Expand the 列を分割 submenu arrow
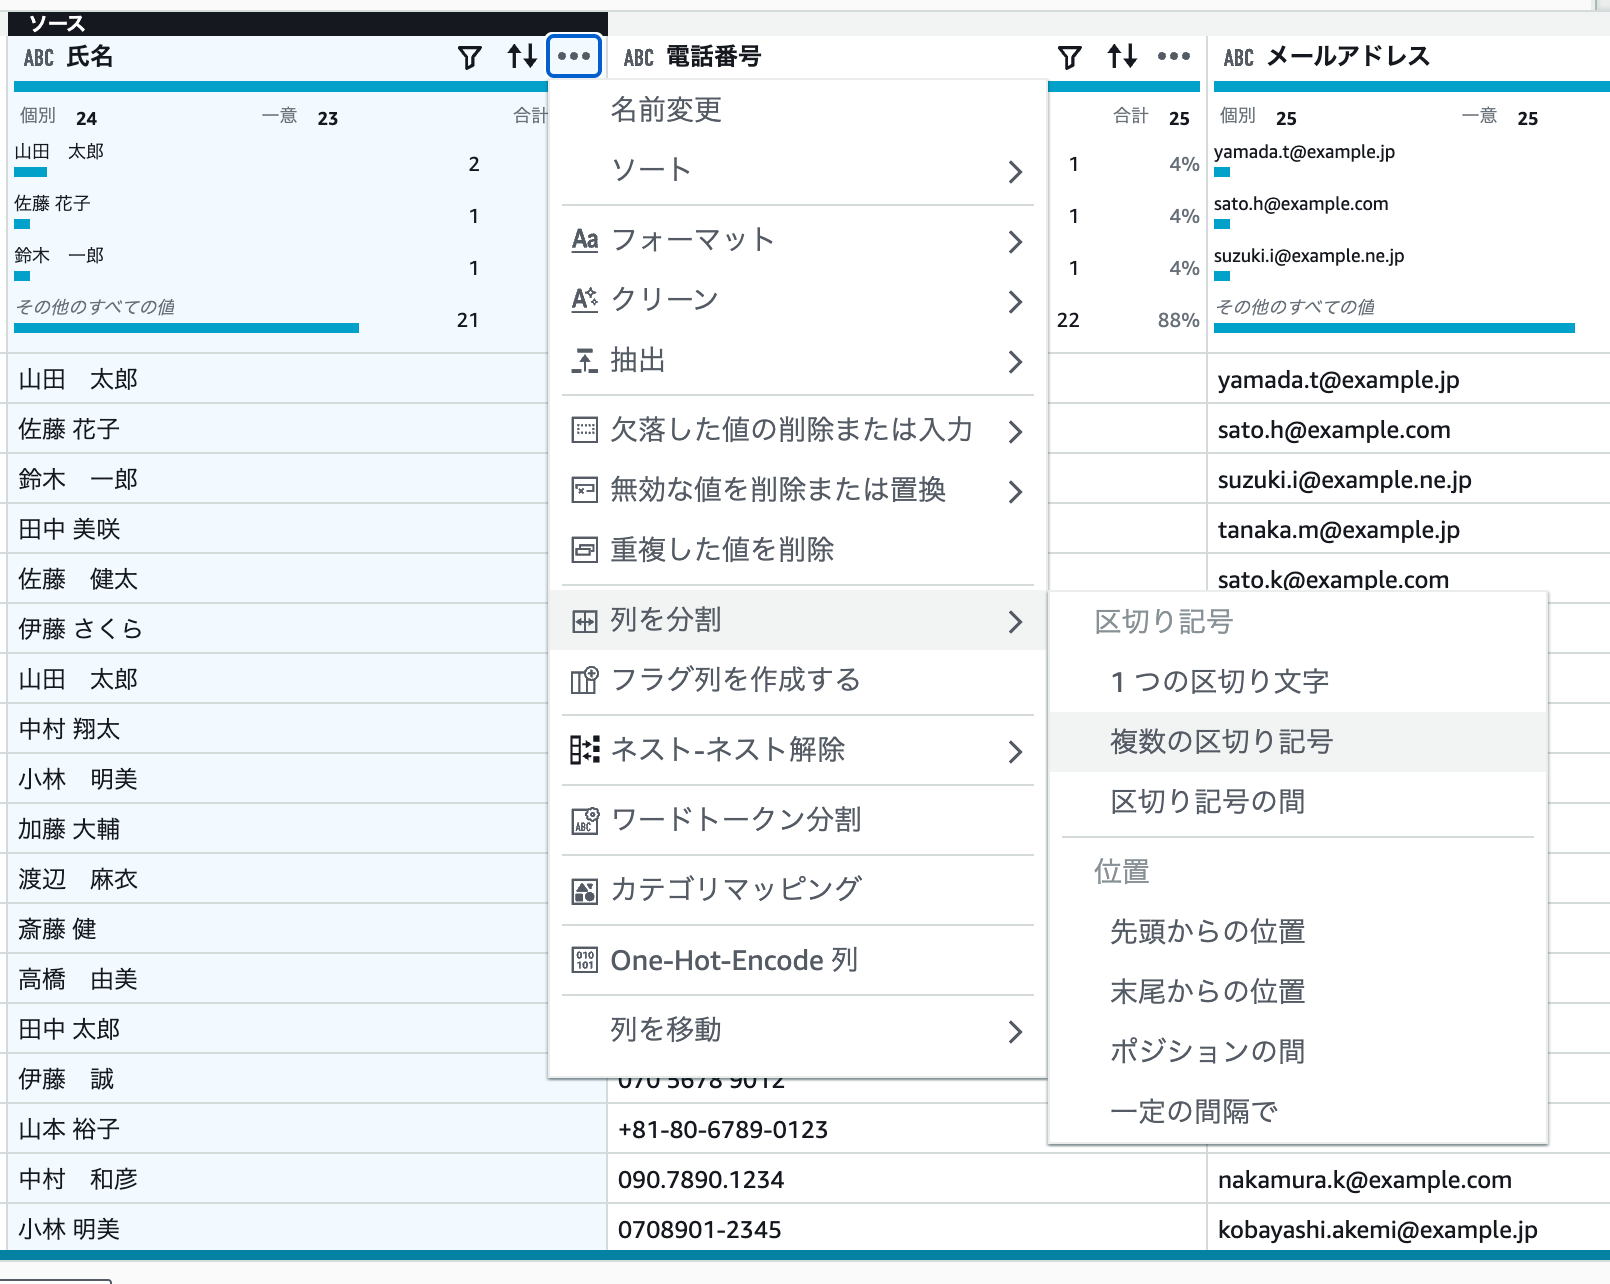 click(x=1015, y=622)
